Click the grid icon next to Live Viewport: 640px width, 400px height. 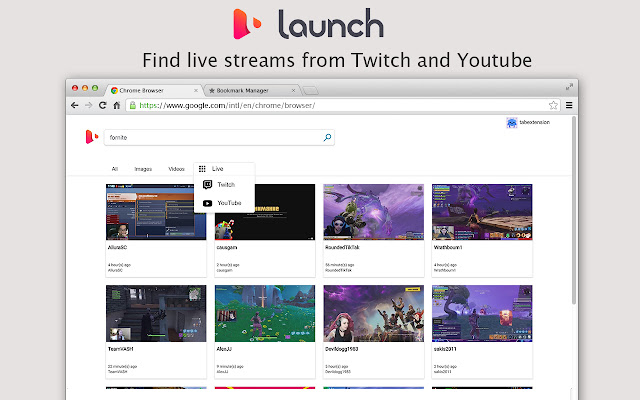click(x=202, y=169)
